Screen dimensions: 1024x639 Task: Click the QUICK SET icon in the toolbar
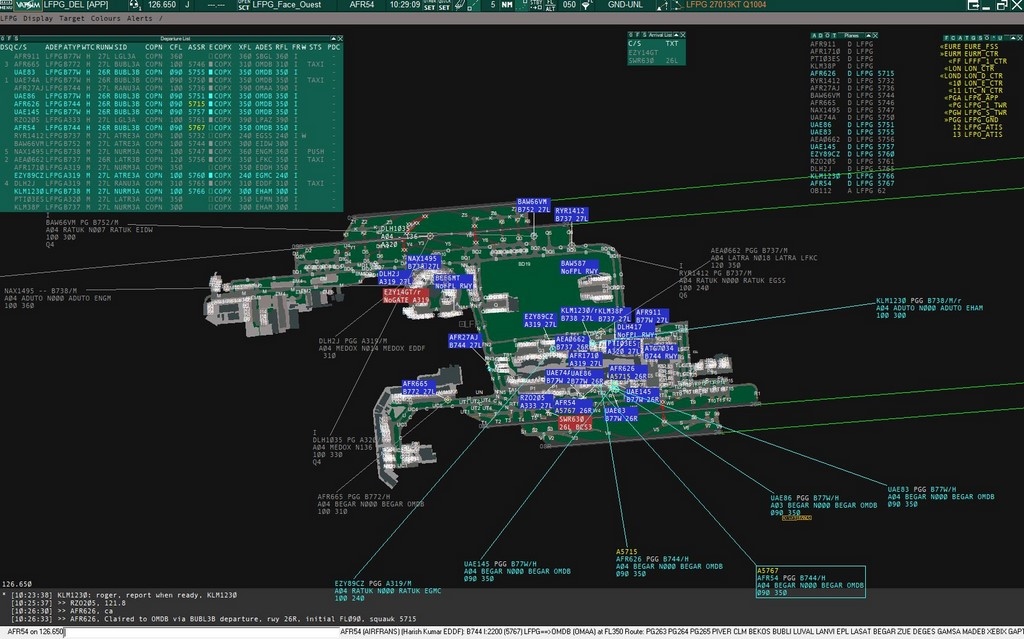(x=444, y=8)
